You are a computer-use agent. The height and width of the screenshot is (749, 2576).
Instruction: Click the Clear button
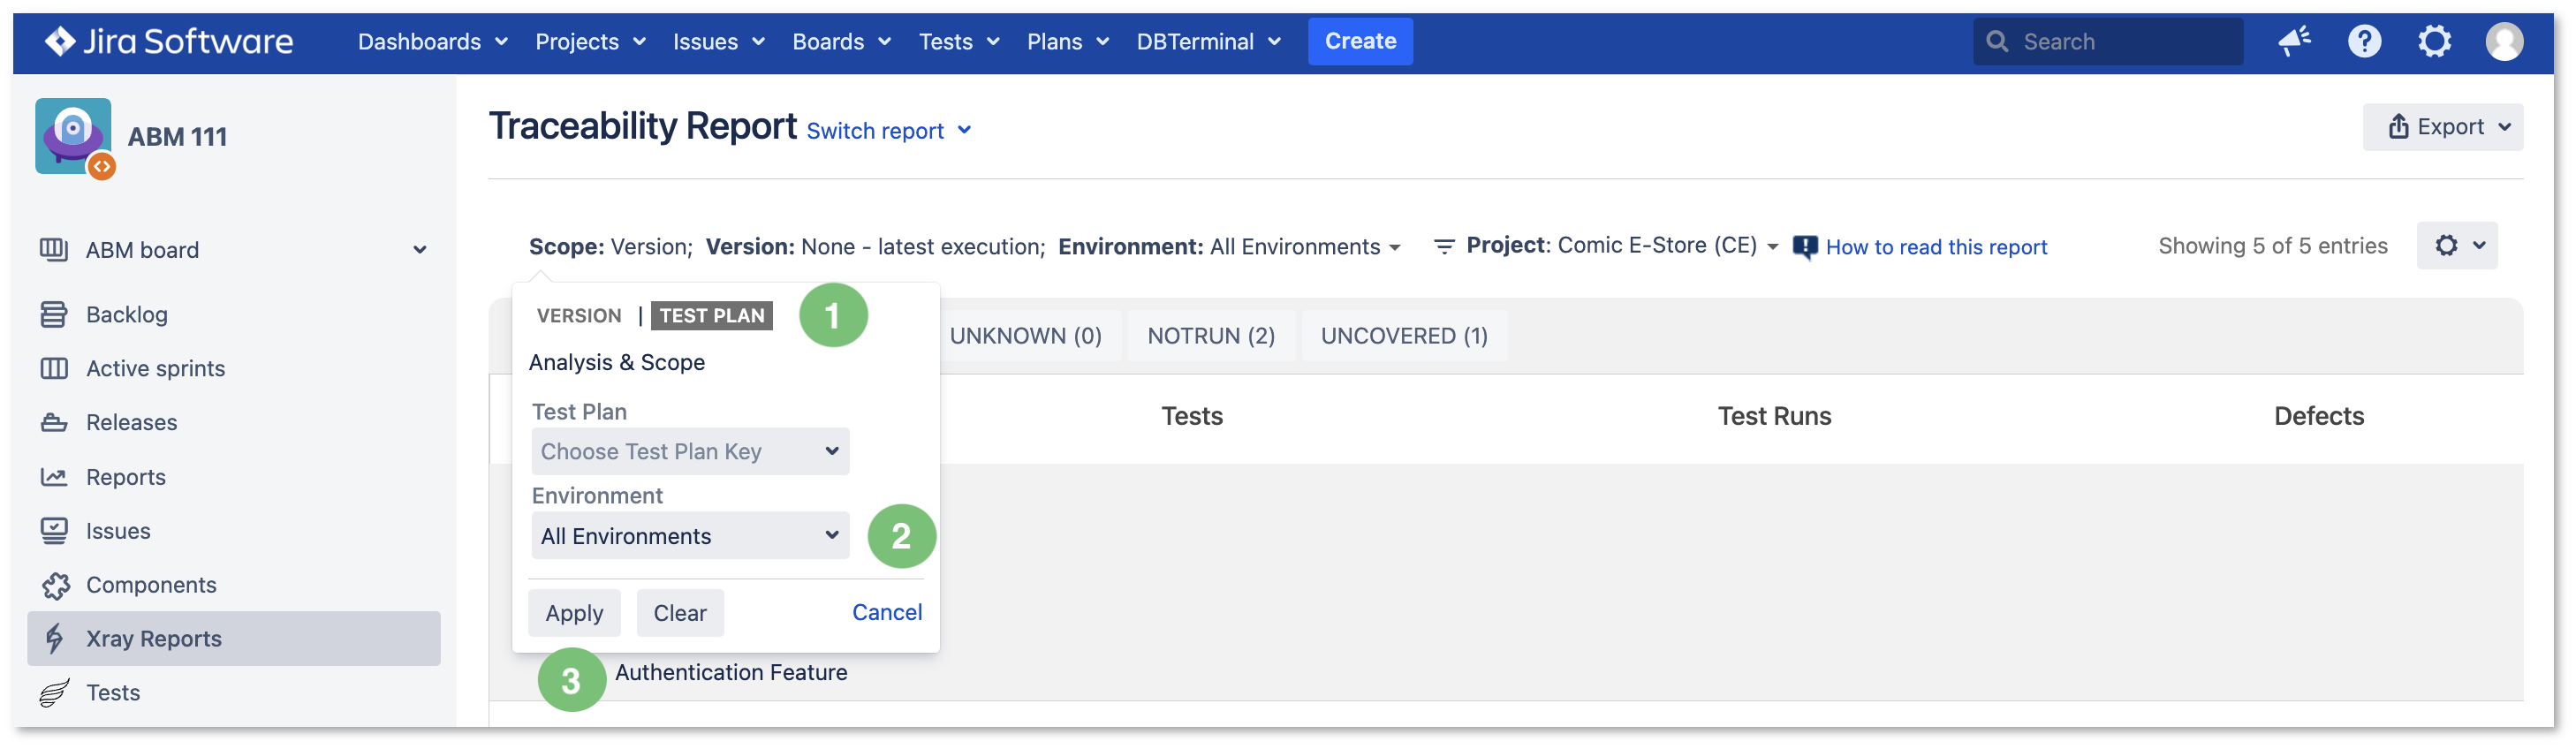[679, 612]
